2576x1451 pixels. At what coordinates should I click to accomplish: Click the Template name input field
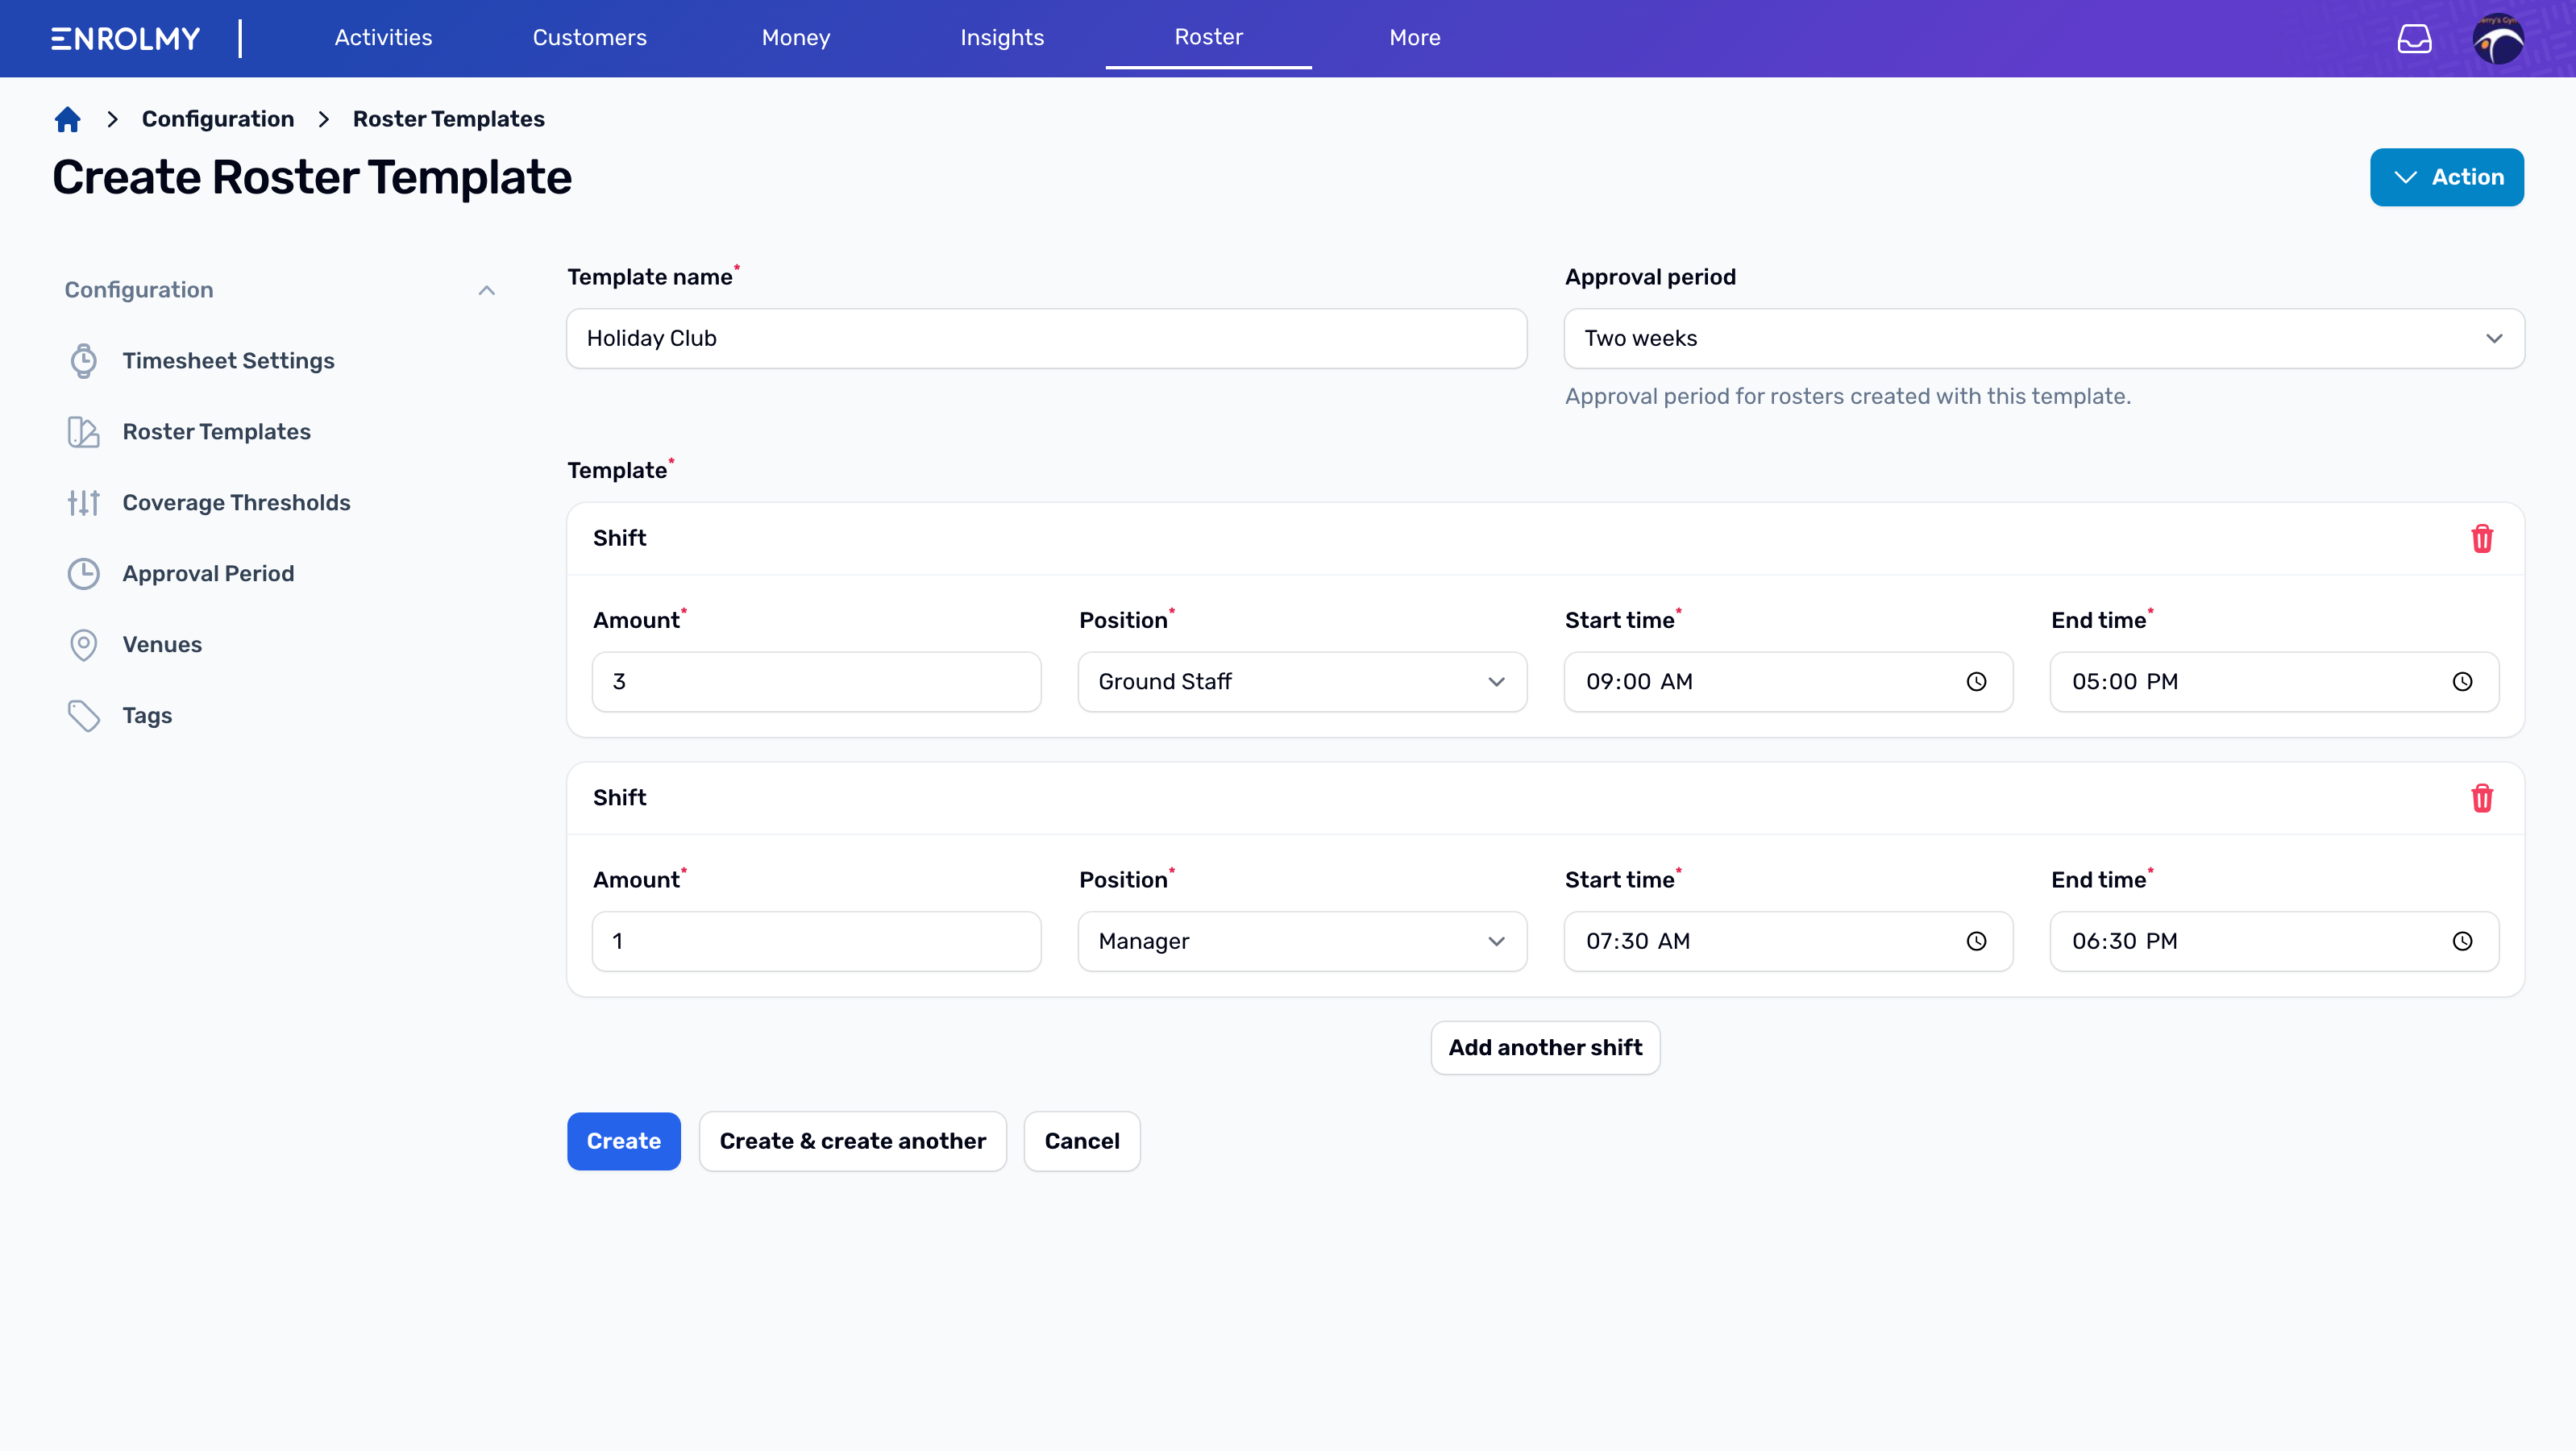click(1047, 338)
